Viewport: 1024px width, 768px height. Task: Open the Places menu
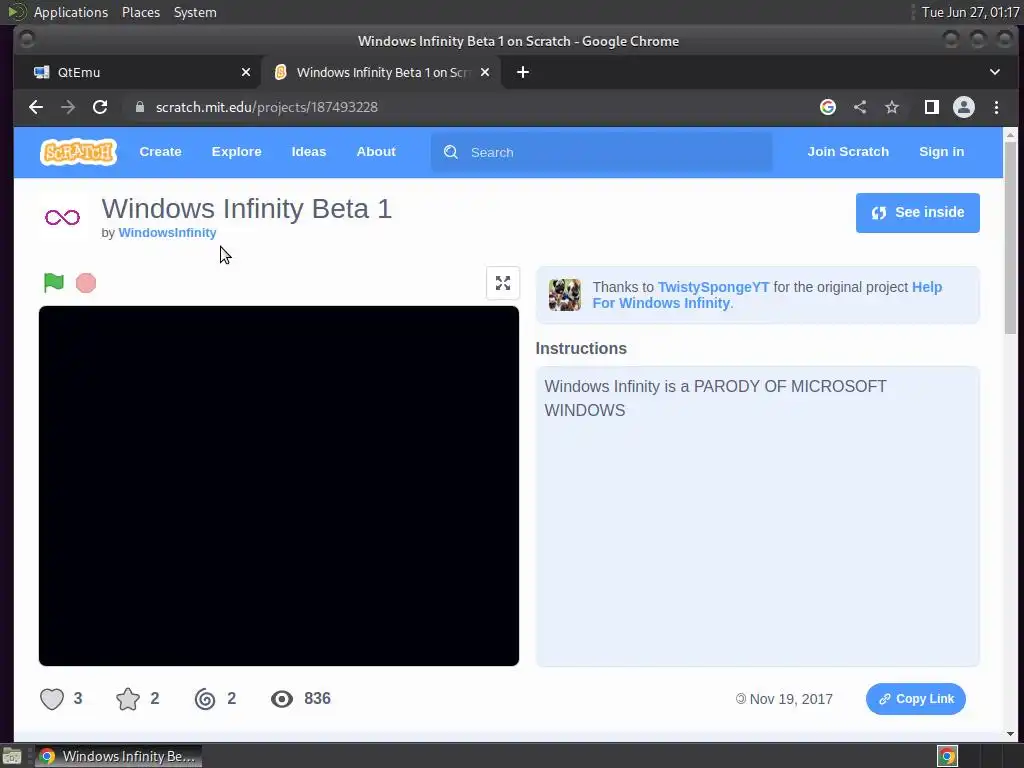140,12
